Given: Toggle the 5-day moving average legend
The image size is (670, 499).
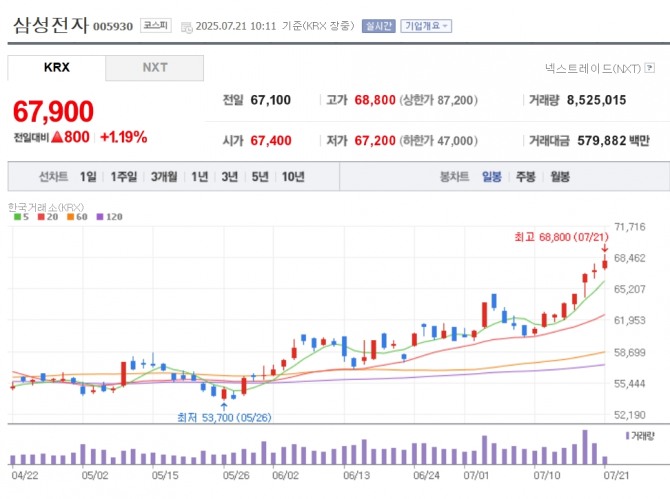Looking at the screenshot, I should 20,216.
